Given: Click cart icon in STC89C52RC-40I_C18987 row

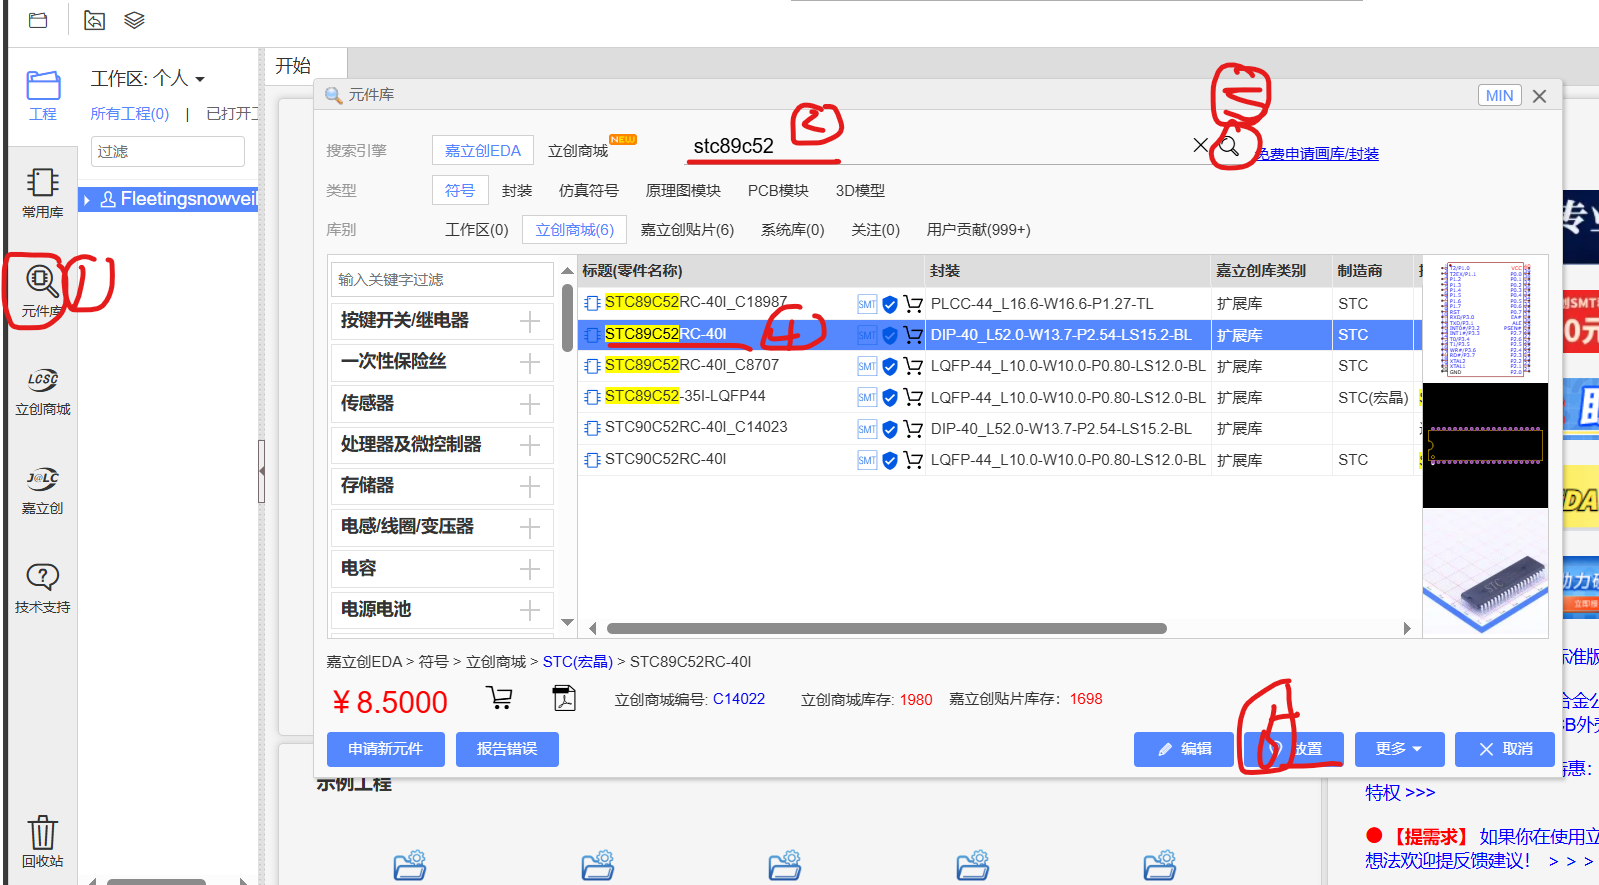Looking at the screenshot, I should click(x=913, y=304).
